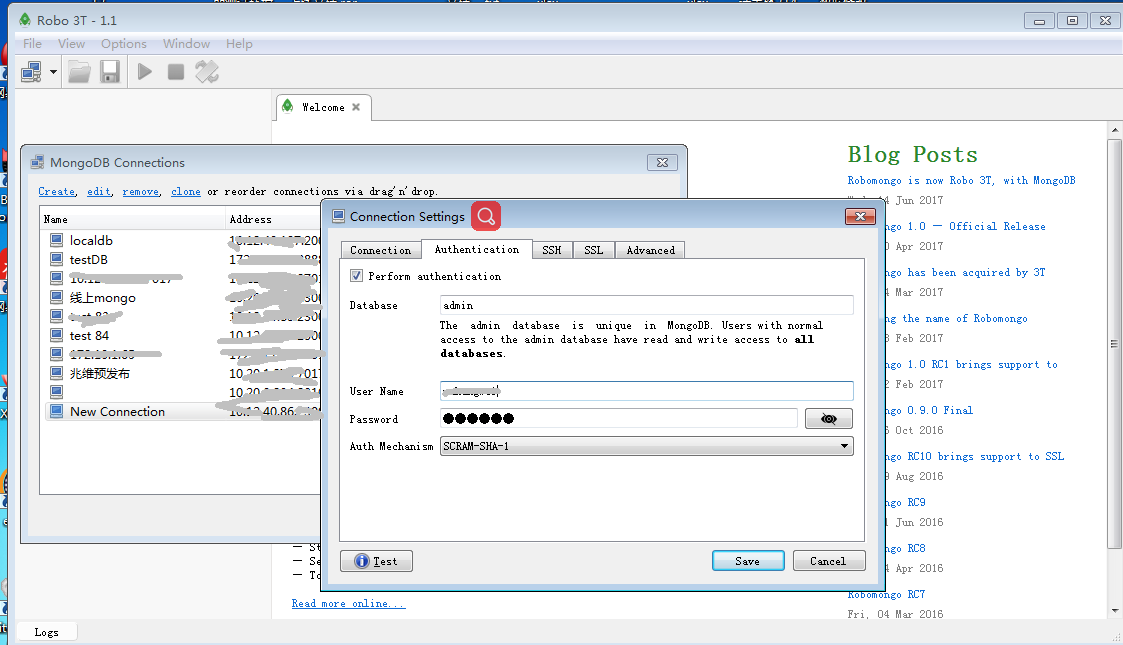
Task: Click the Welcome page vertical scrollbar
Action: [x=1114, y=344]
